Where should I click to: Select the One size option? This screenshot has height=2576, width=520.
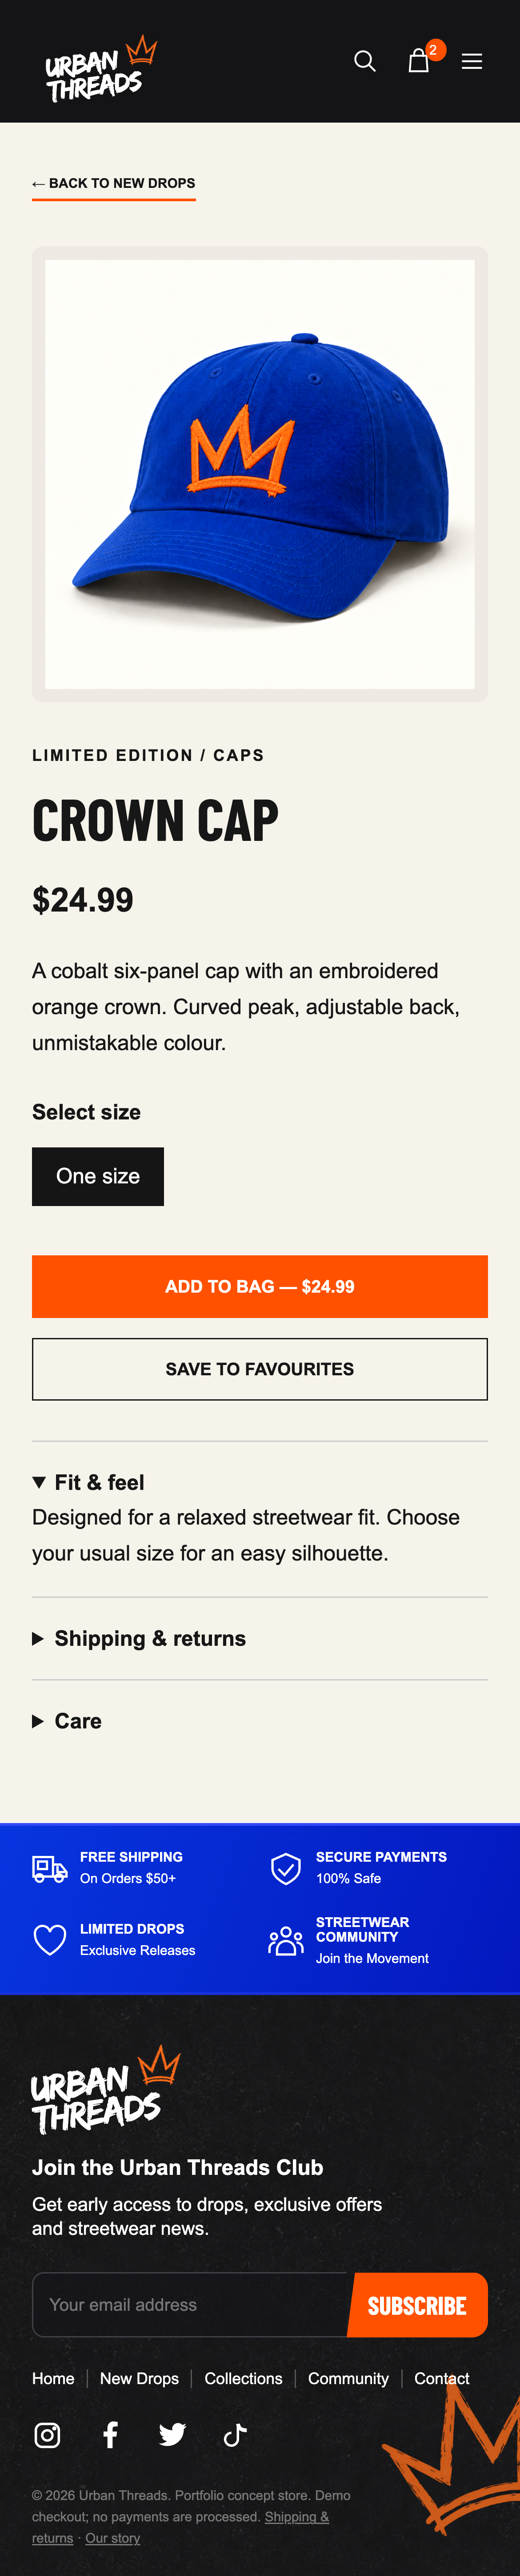(x=98, y=1176)
